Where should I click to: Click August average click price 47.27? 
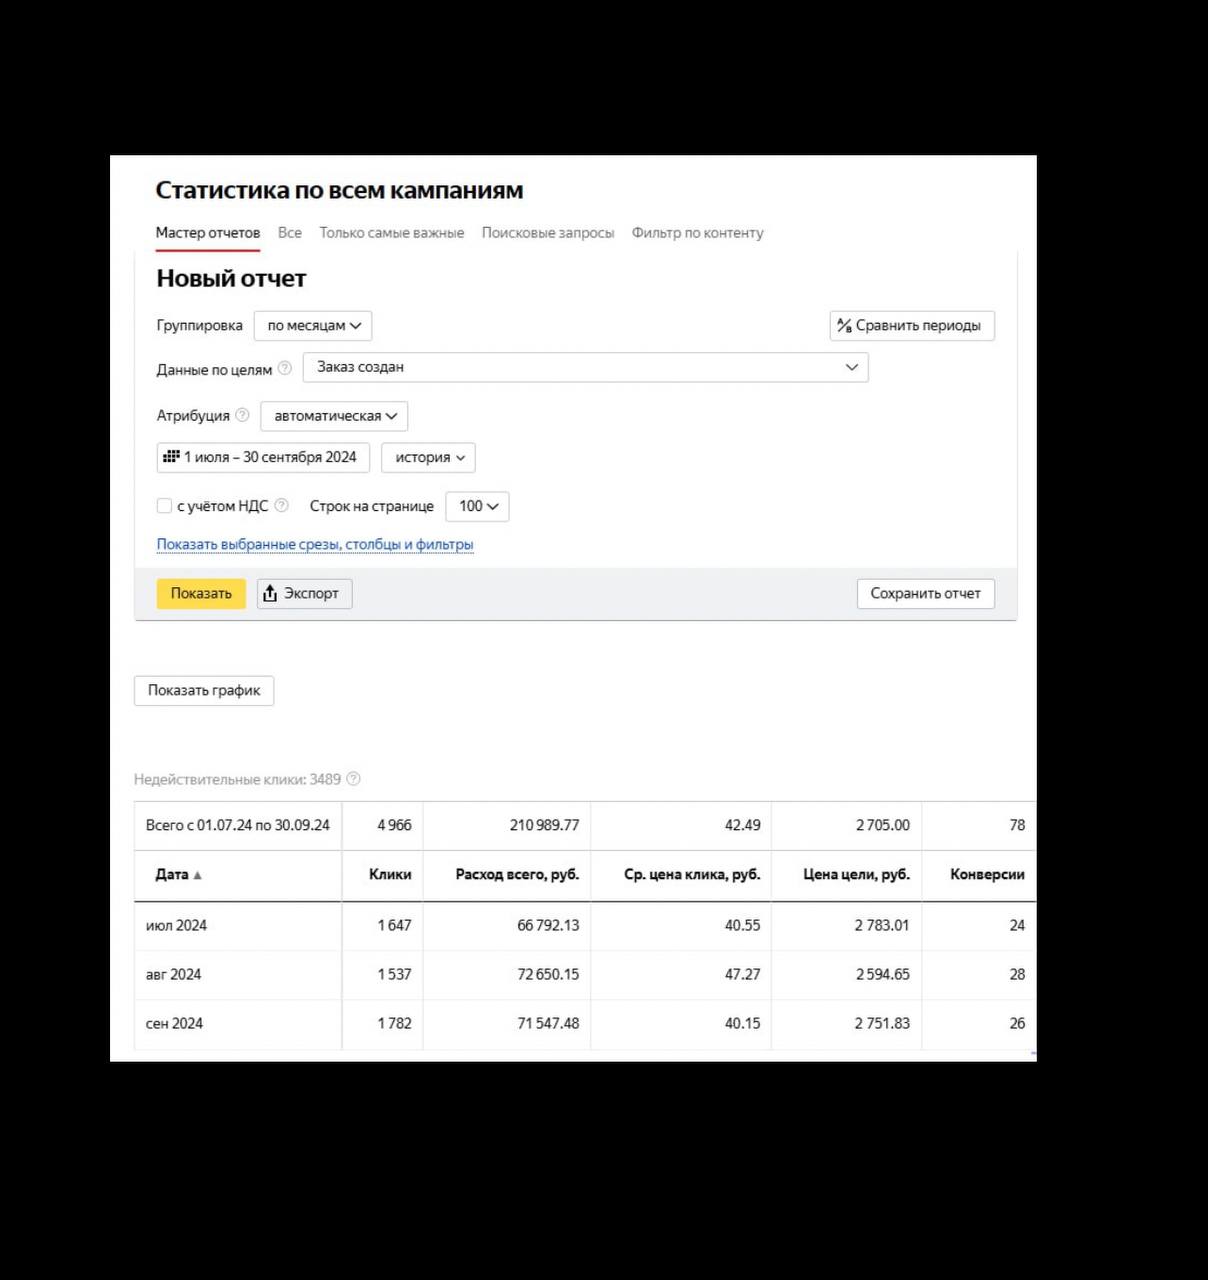[742, 975]
